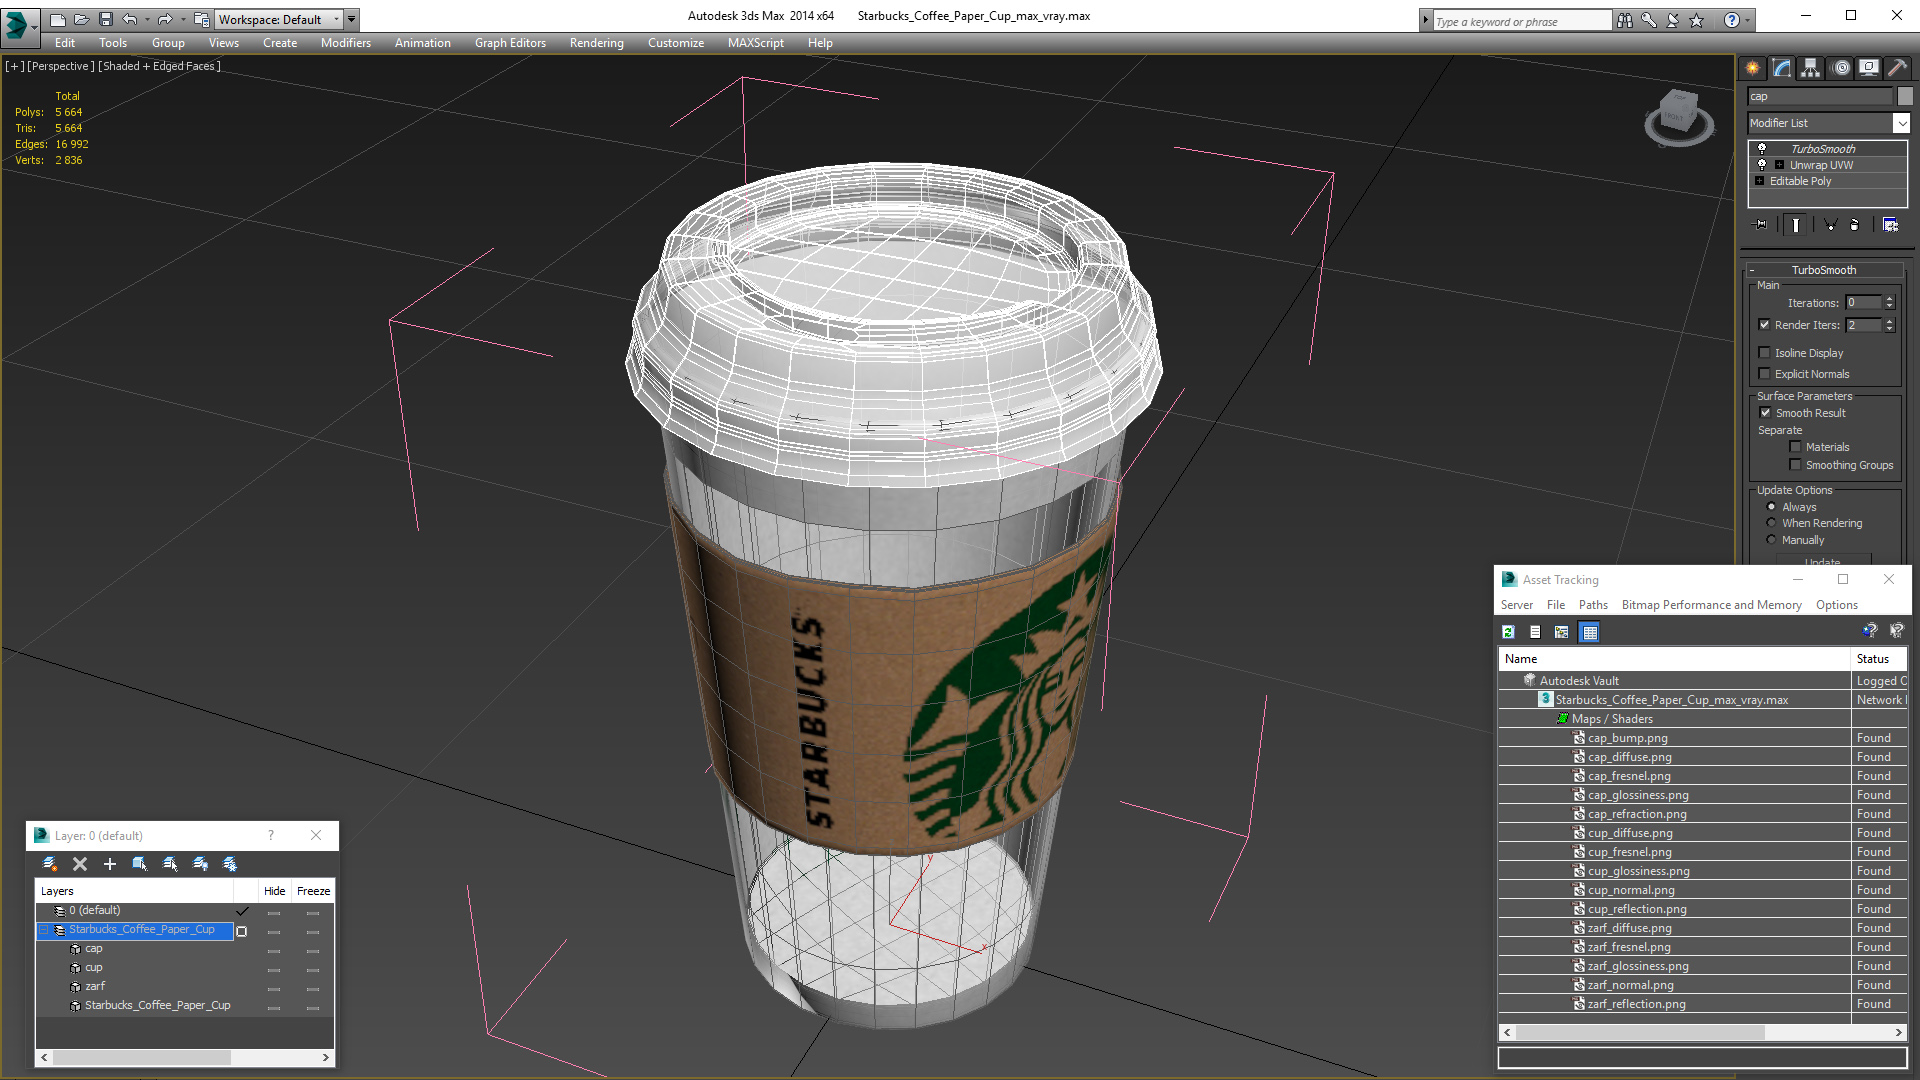This screenshot has width=1920, height=1080.
Task: Open Bitmap Performance and Memory menu
Action: pos(1711,605)
